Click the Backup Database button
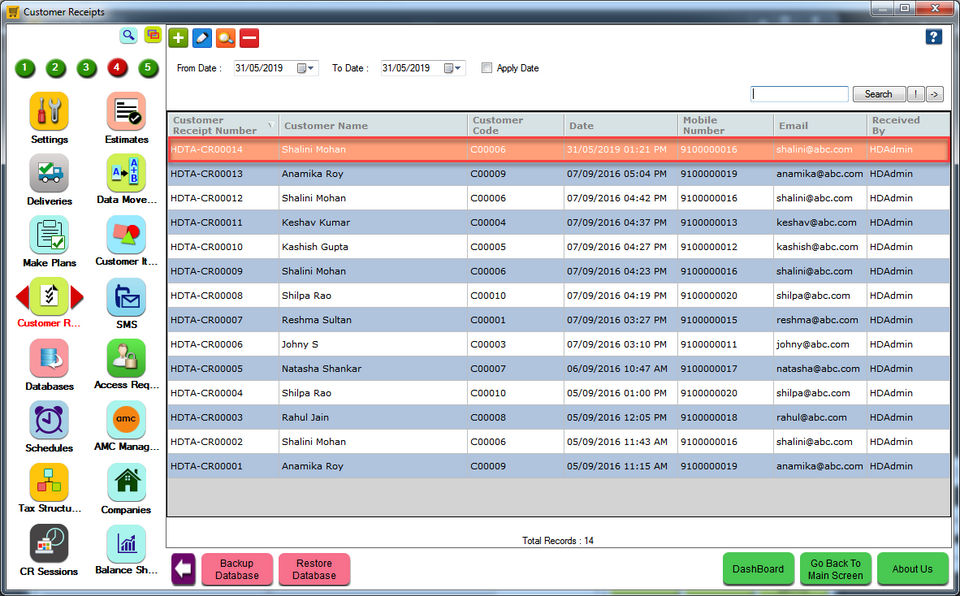This screenshot has width=960, height=596. (237, 569)
